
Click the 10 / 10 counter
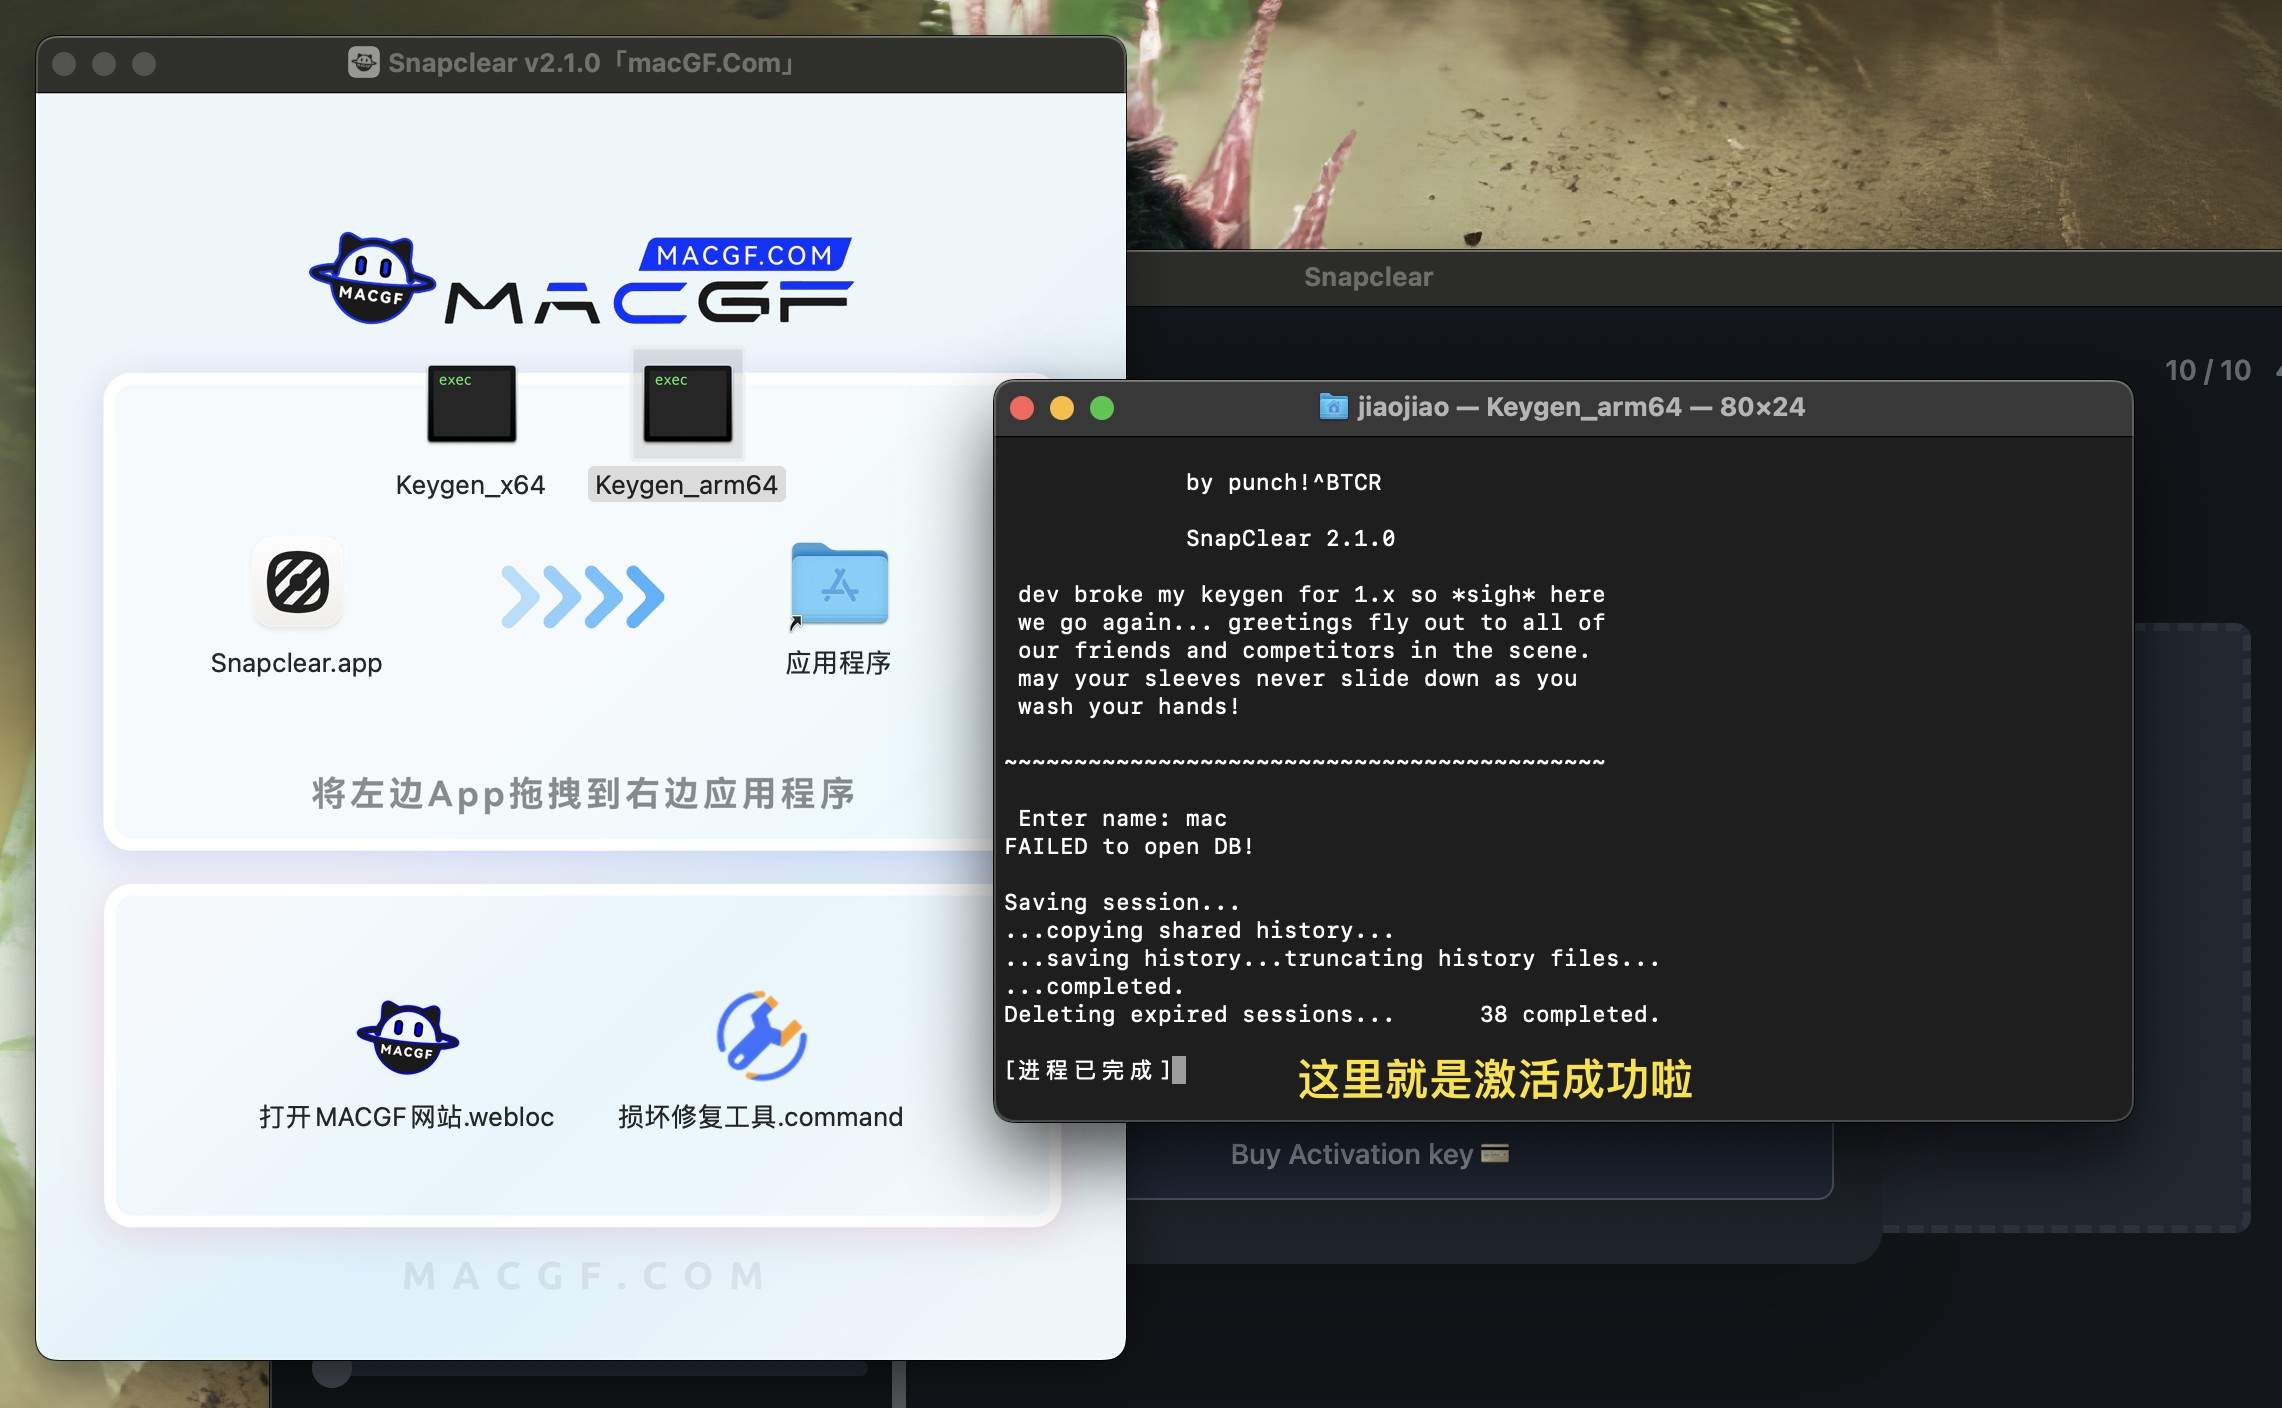point(2209,370)
